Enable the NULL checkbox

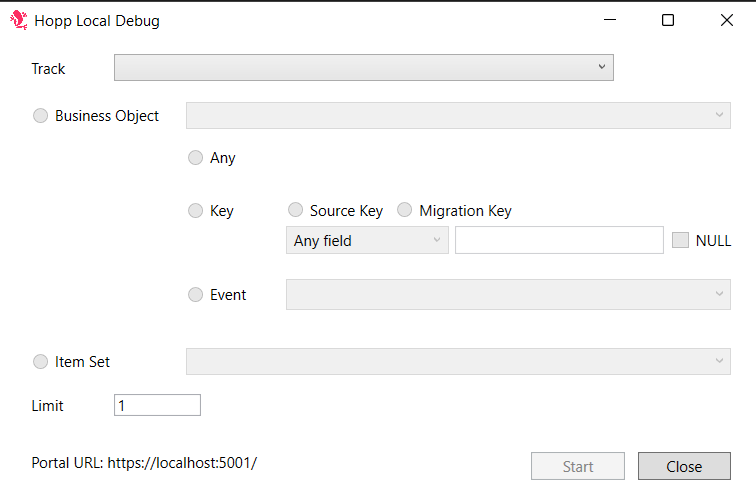(x=680, y=240)
